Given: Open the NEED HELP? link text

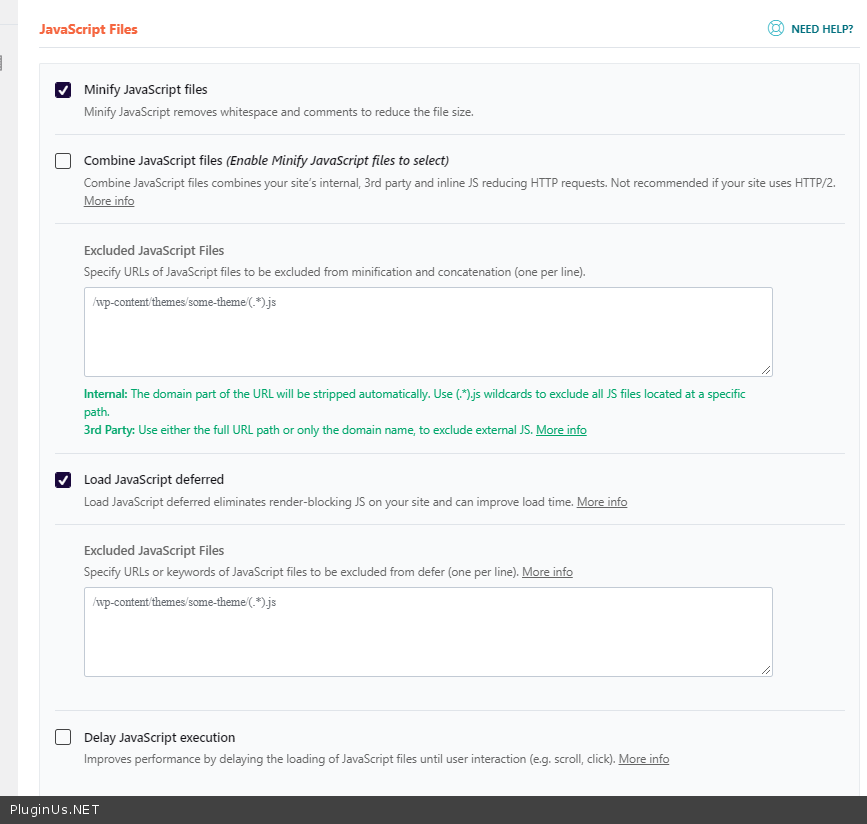Looking at the screenshot, I should [822, 30].
